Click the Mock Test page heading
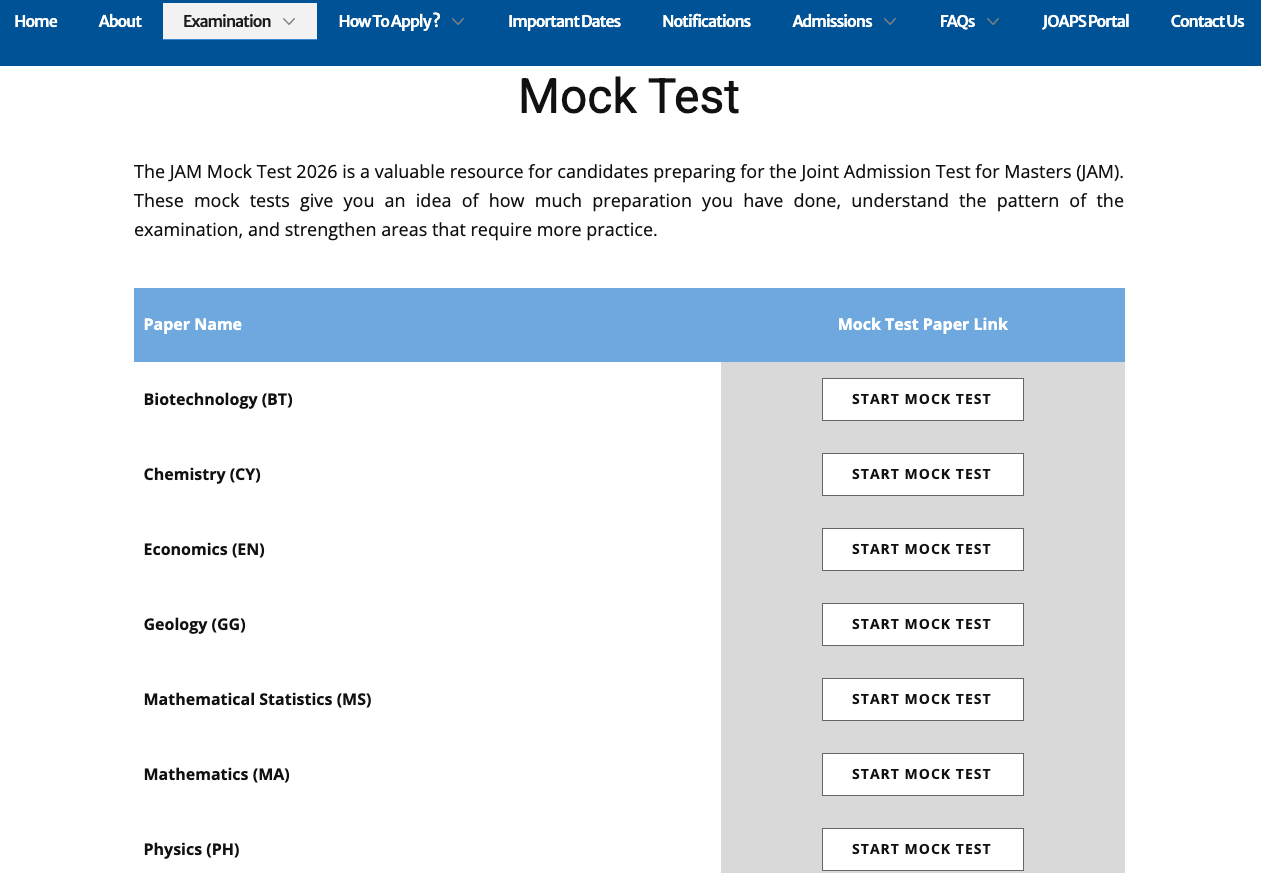The width and height of the screenshot is (1261, 873). 629,97
